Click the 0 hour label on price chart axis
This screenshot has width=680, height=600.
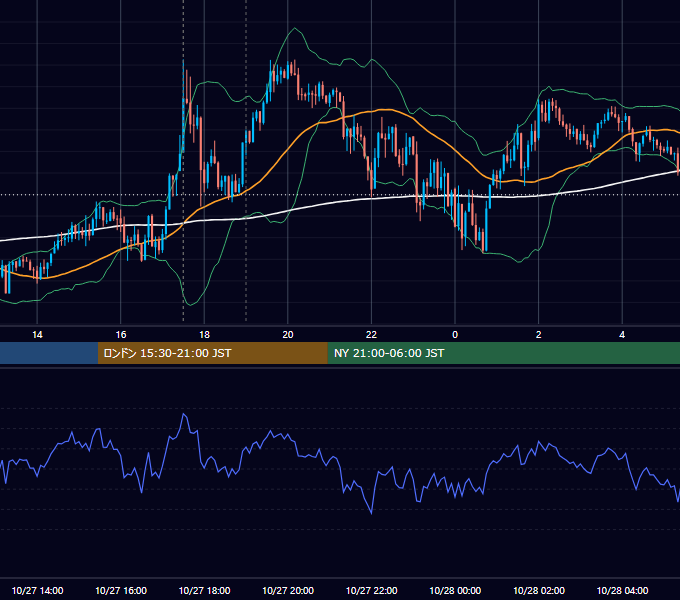(455, 335)
